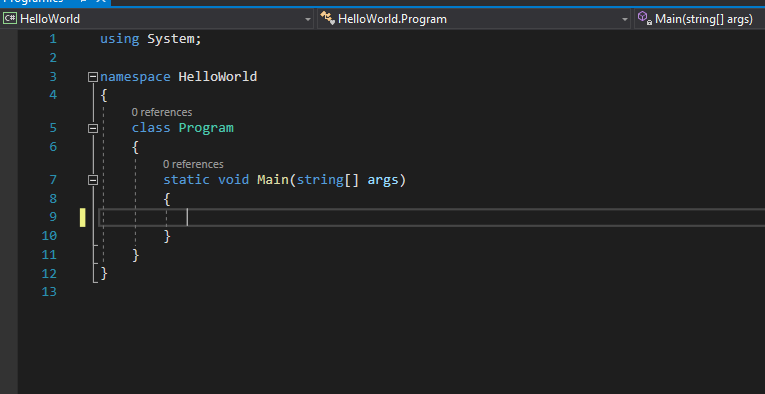Click the closing brace on line 10
This screenshot has width=765, height=394.
coord(167,236)
